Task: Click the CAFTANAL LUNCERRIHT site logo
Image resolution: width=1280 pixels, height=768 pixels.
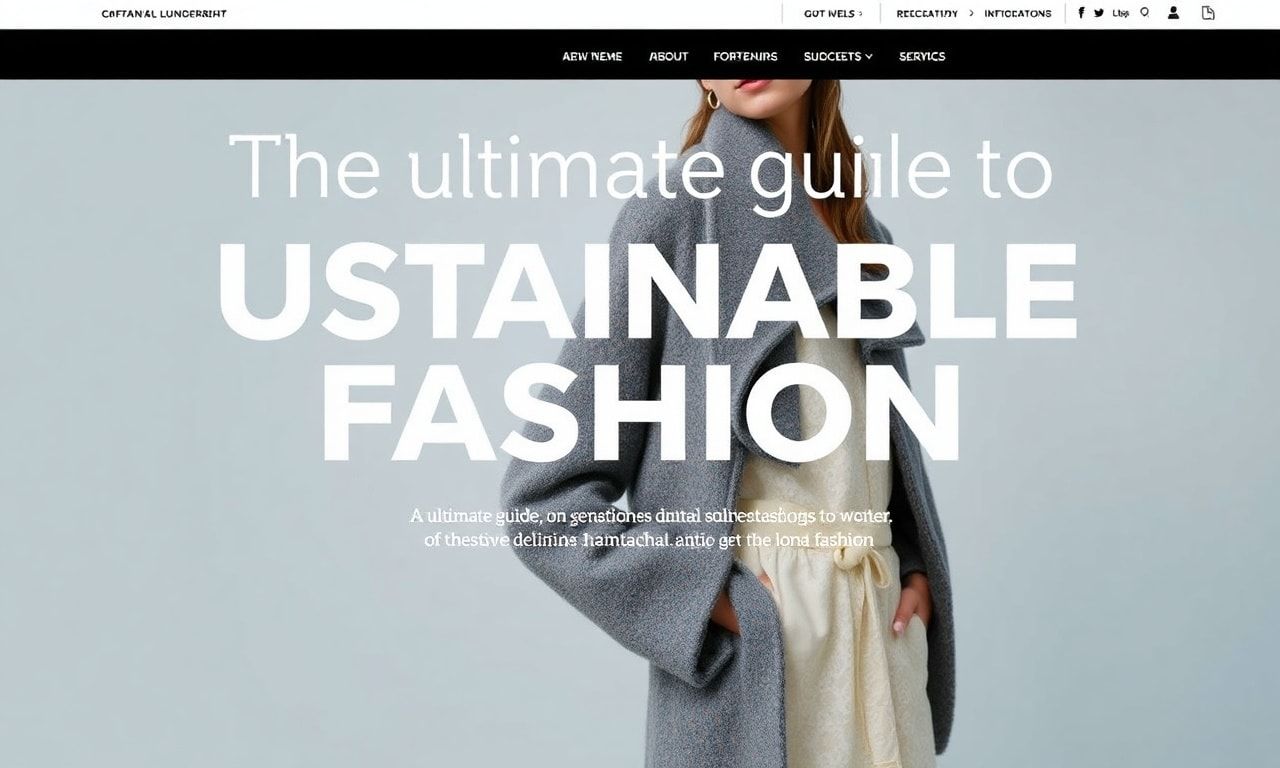Action: click(164, 14)
